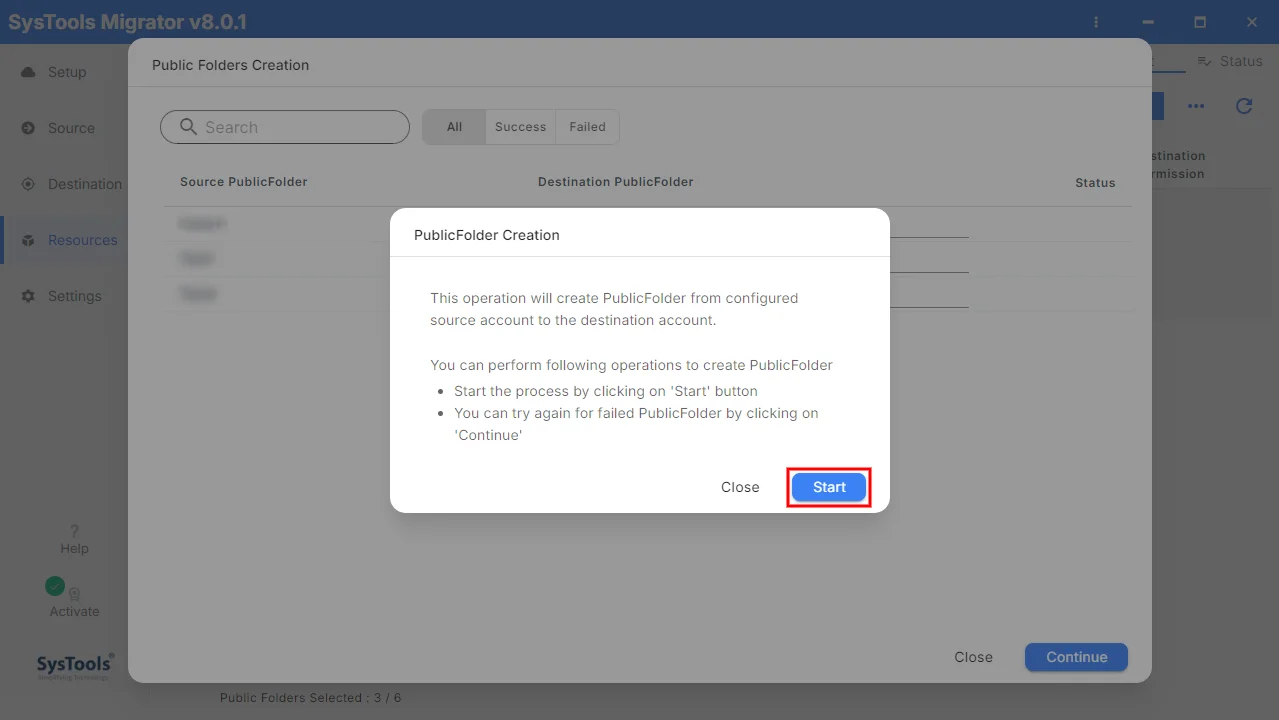This screenshot has height=720, width=1279.
Task: Minimize the SysTools Migrator window
Action: pyautogui.click(x=1149, y=22)
